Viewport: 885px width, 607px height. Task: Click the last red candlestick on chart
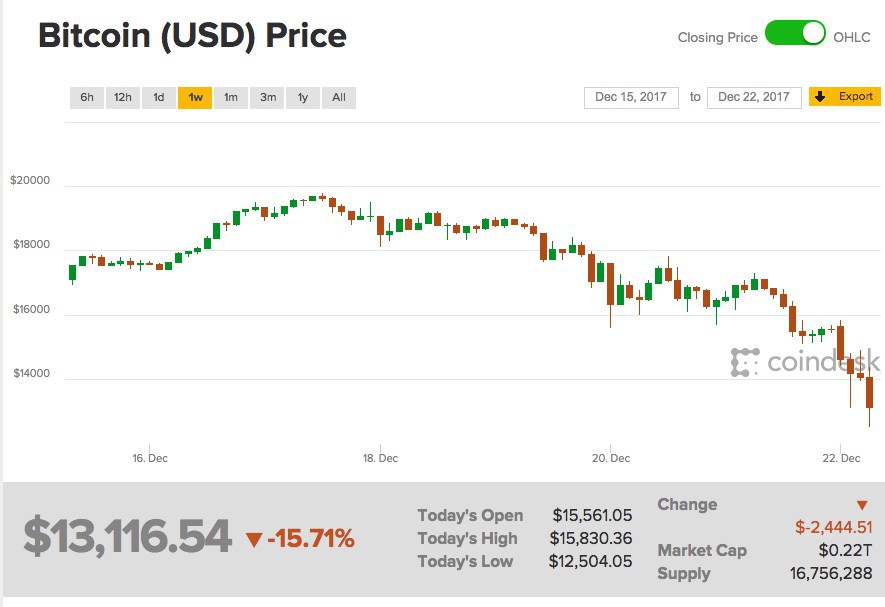coord(870,392)
